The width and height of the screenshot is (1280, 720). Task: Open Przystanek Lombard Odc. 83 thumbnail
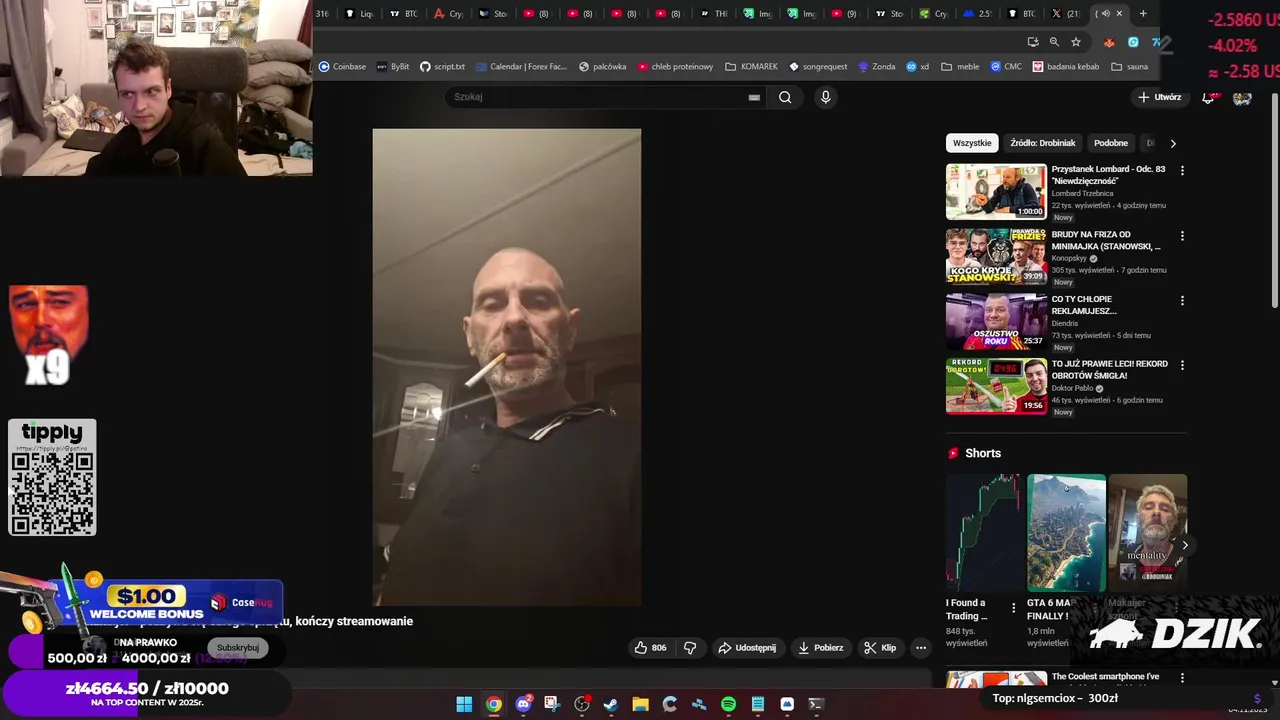(996, 191)
